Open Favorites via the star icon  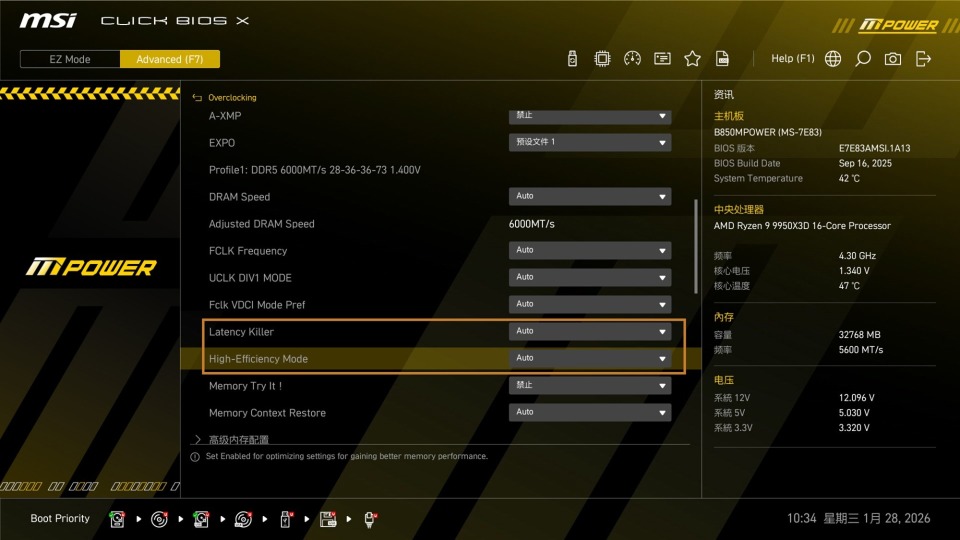tap(692, 59)
